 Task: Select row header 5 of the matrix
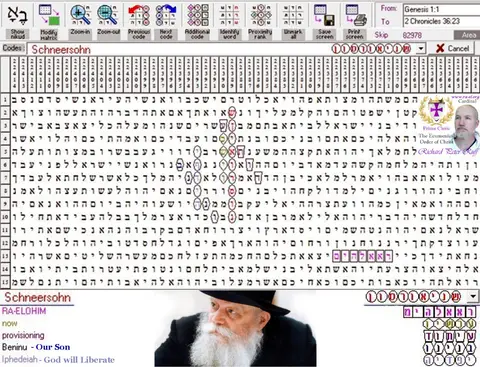5,152
